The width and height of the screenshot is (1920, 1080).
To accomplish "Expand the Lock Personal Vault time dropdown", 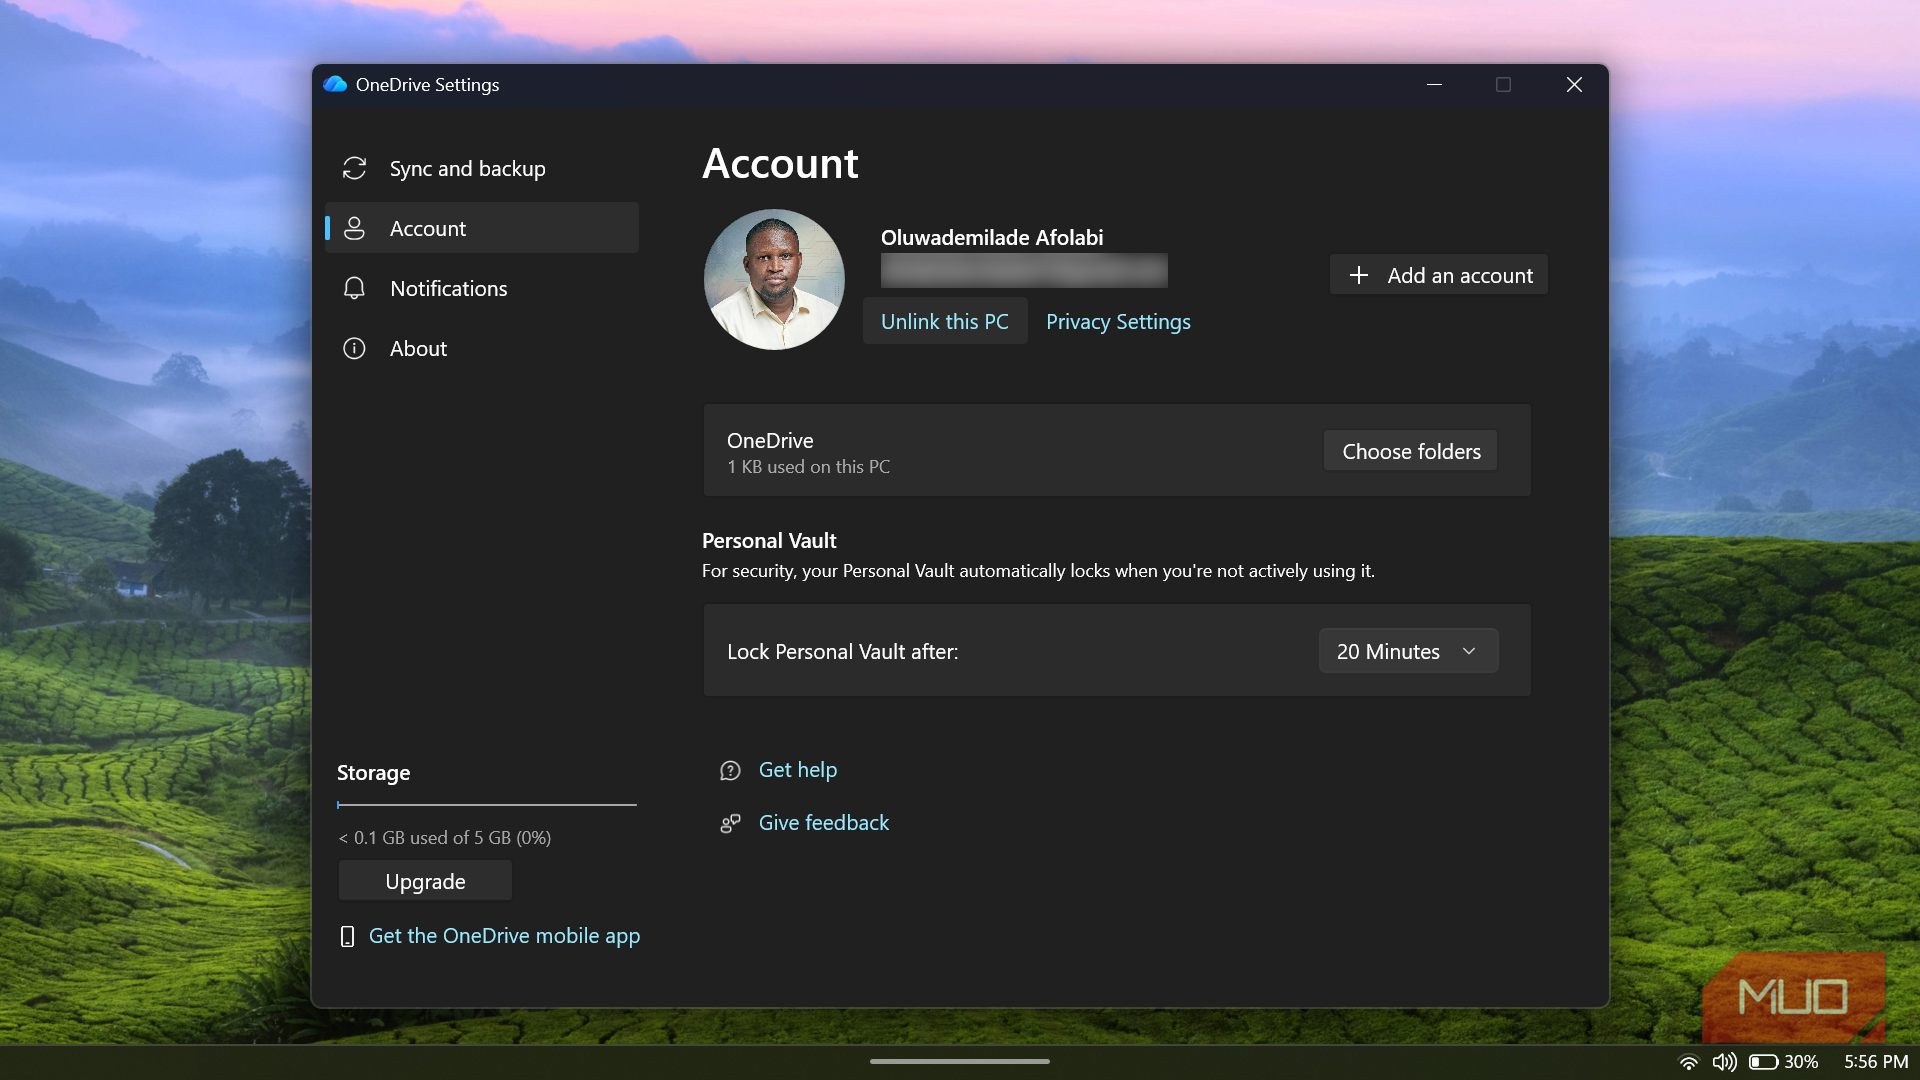I will click(x=1408, y=651).
